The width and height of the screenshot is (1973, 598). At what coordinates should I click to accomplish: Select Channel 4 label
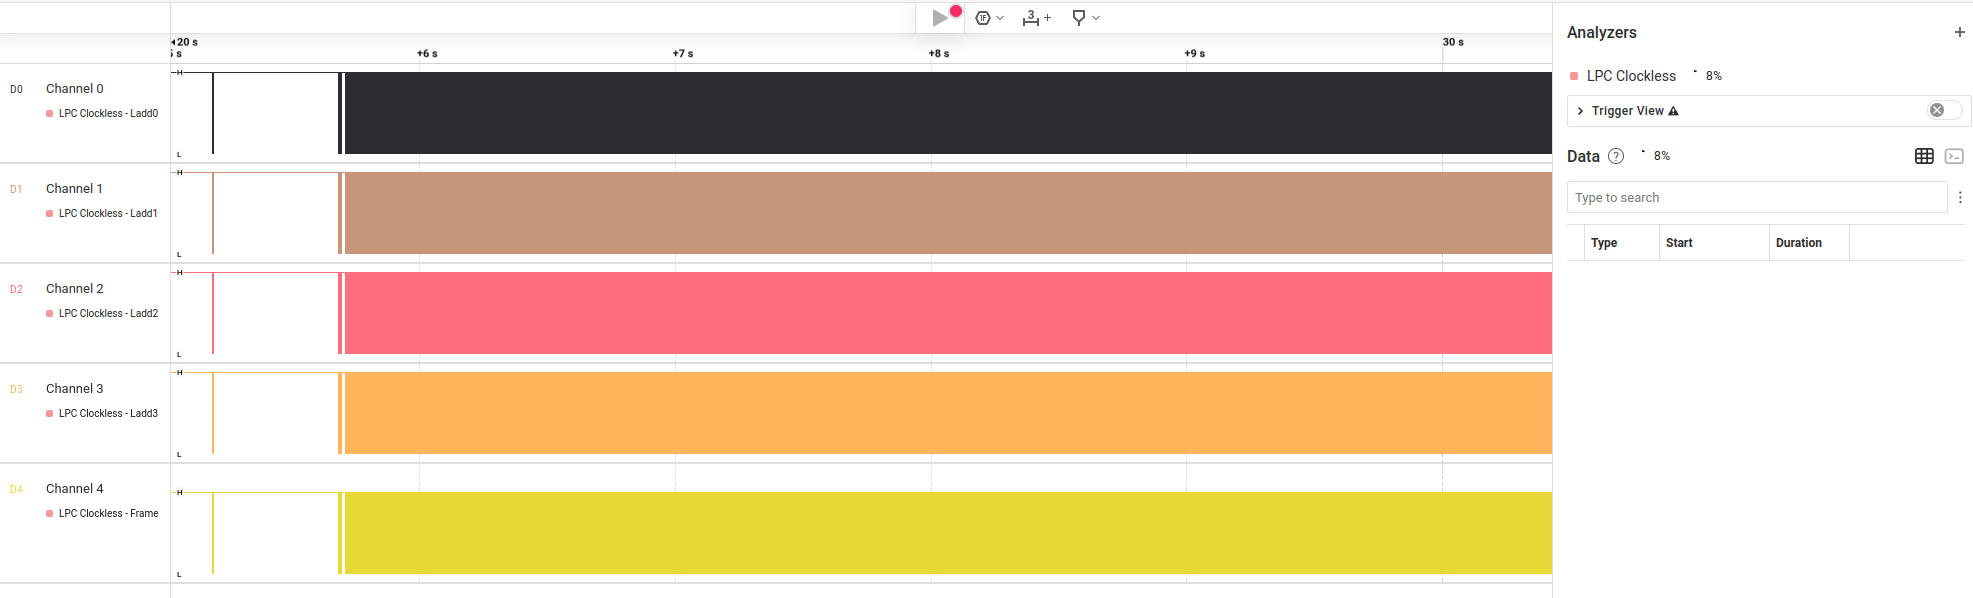(x=75, y=489)
